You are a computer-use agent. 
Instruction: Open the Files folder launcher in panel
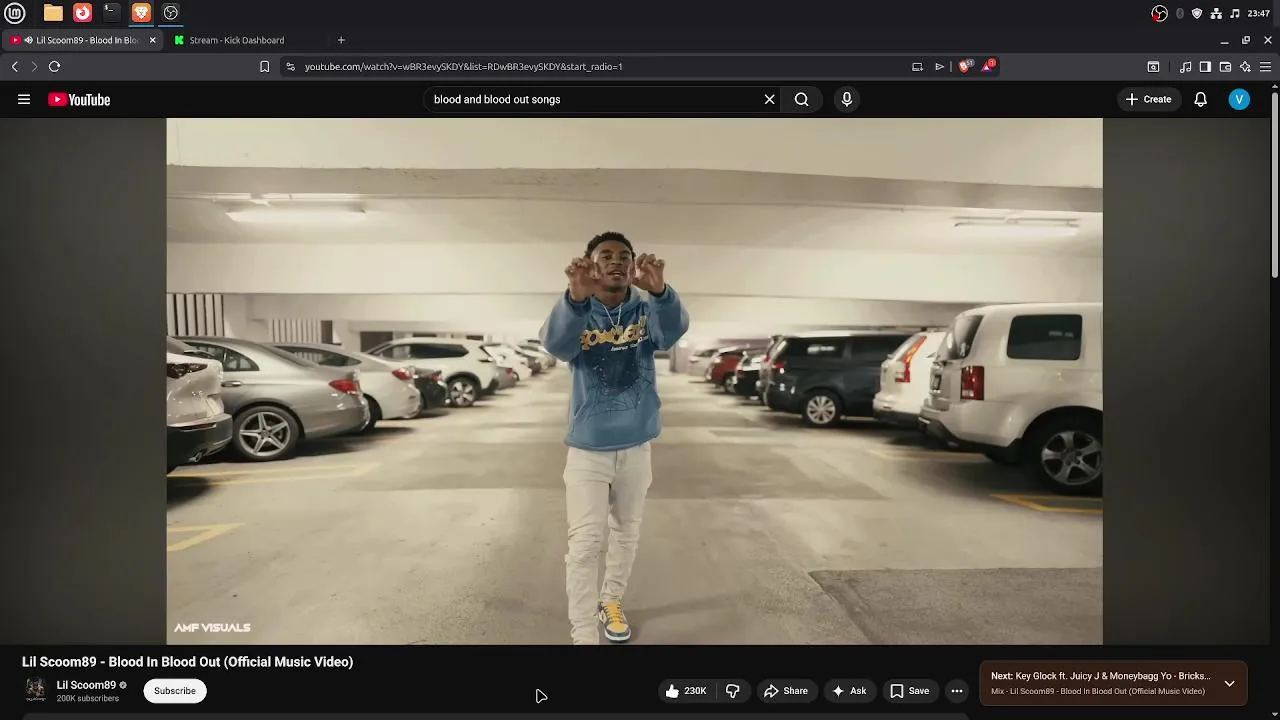(53, 13)
